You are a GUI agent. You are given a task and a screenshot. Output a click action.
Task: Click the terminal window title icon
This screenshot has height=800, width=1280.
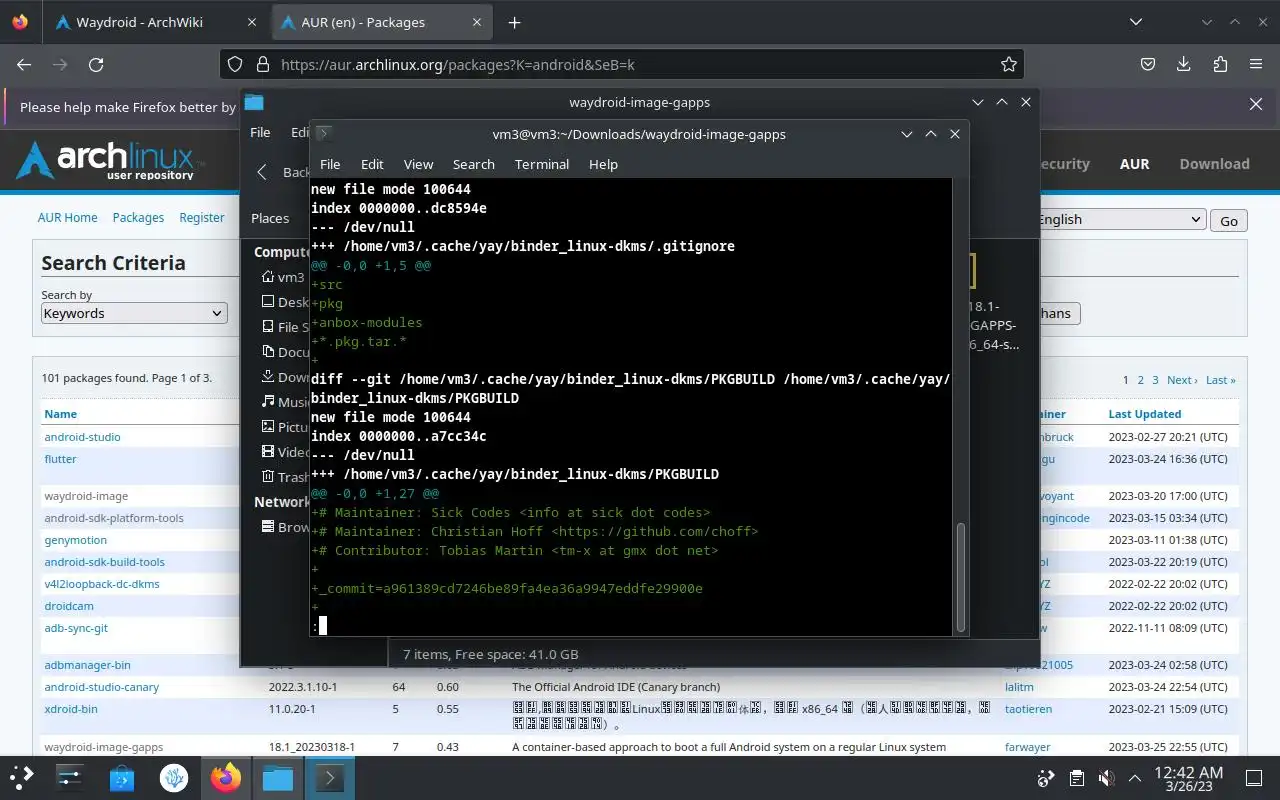click(x=324, y=134)
